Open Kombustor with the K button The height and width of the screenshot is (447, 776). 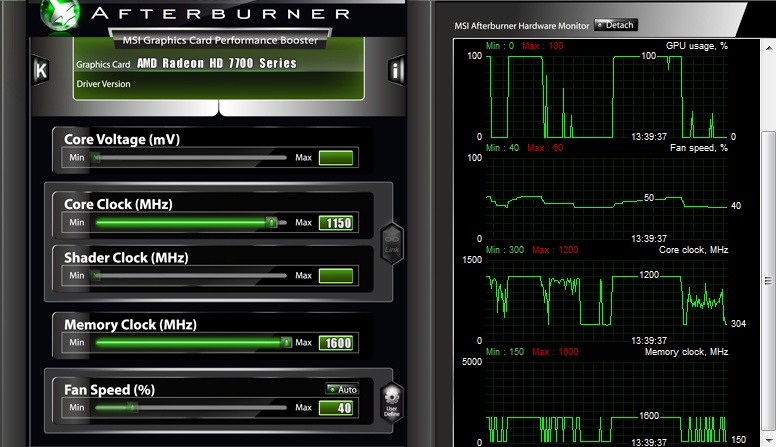tap(41, 70)
